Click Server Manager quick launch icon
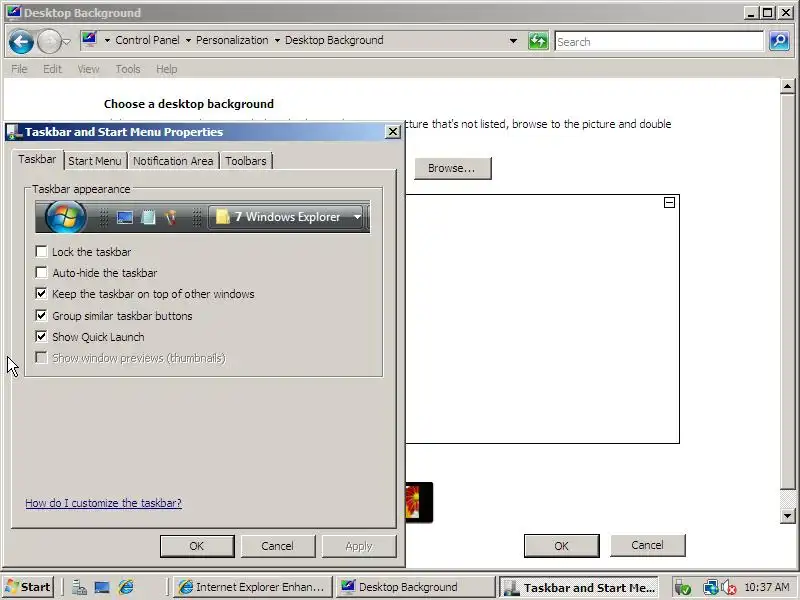This screenshot has width=800, height=600. tap(79, 587)
